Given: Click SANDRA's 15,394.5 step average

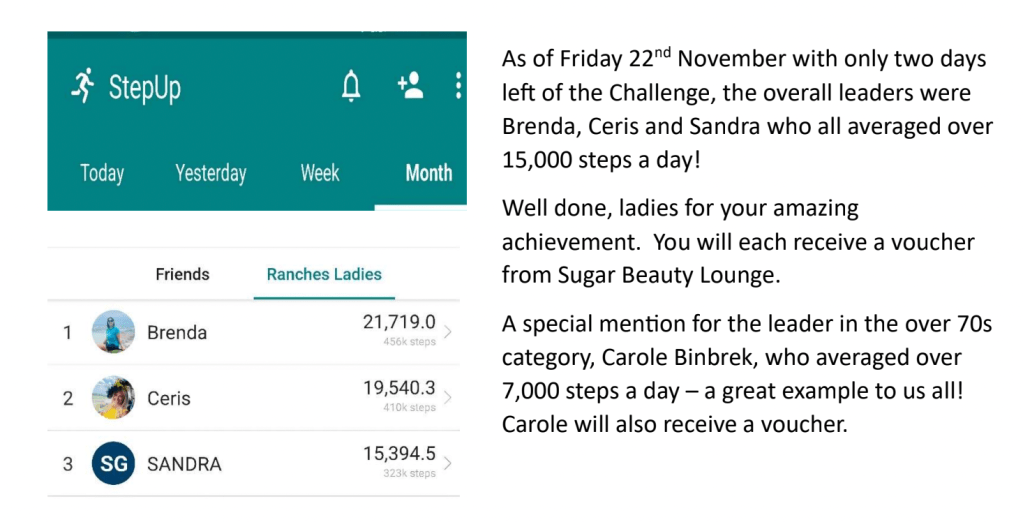Looking at the screenshot, I should coord(399,454).
